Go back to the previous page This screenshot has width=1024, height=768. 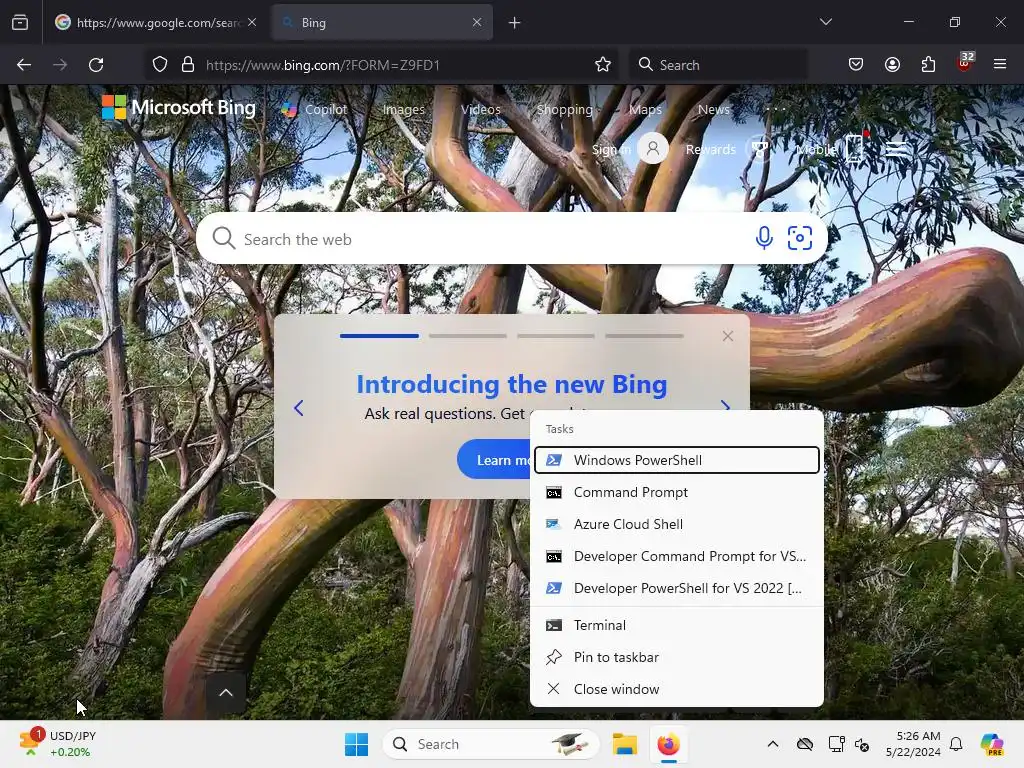pos(24,65)
